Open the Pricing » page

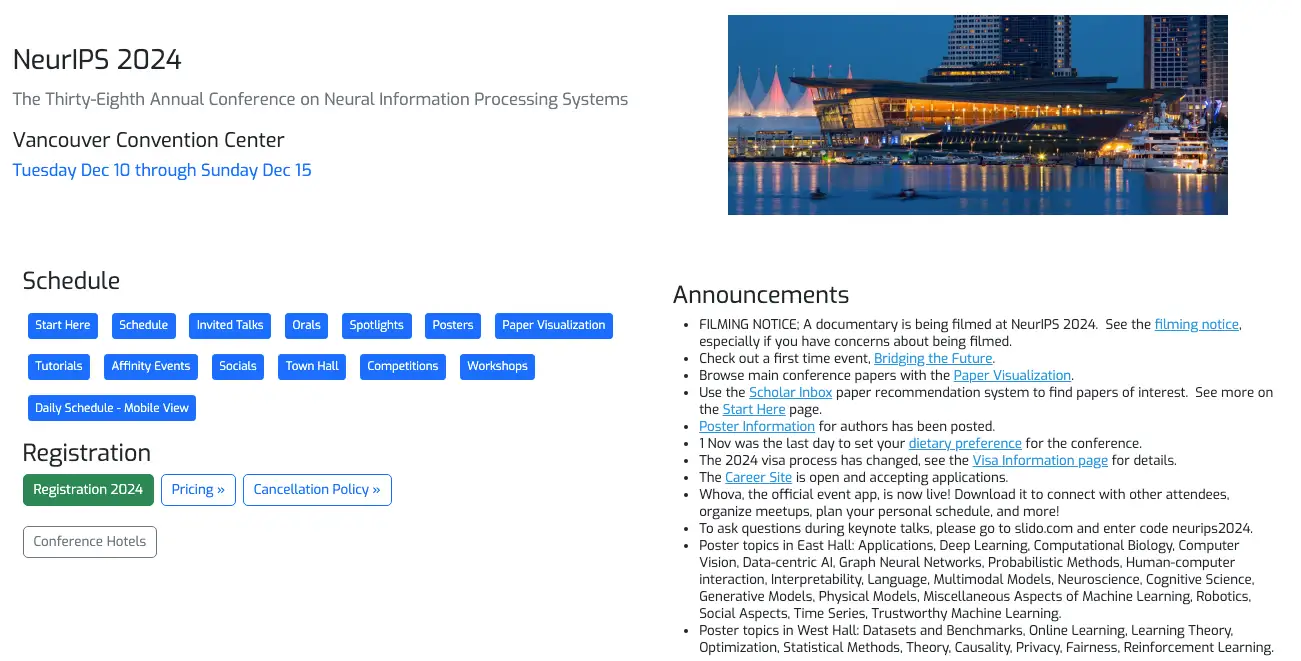(198, 490)
